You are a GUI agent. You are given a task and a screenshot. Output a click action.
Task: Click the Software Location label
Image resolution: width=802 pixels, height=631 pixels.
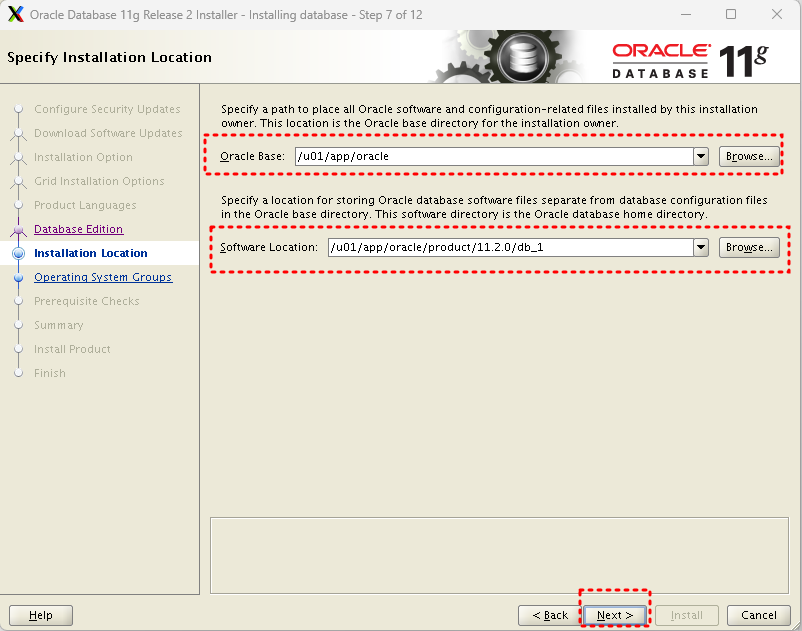pos(269,247)
